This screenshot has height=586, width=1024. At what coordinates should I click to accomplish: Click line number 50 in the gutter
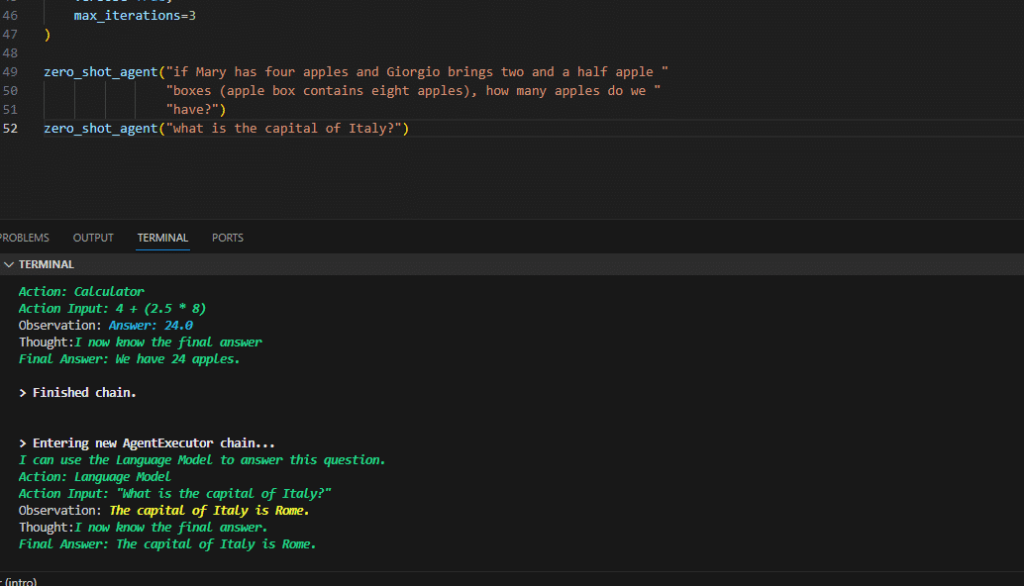10,91
